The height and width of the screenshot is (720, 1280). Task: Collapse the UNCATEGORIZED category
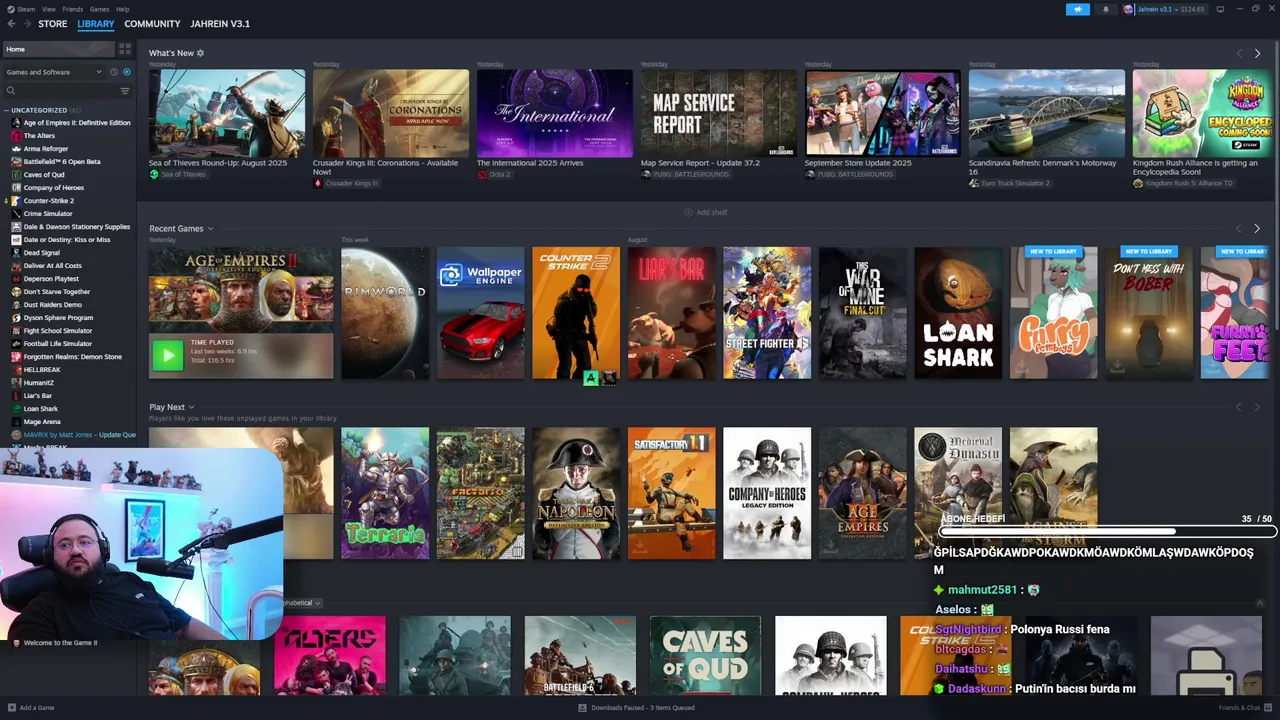pyautogui.click(x=7, y=110)
